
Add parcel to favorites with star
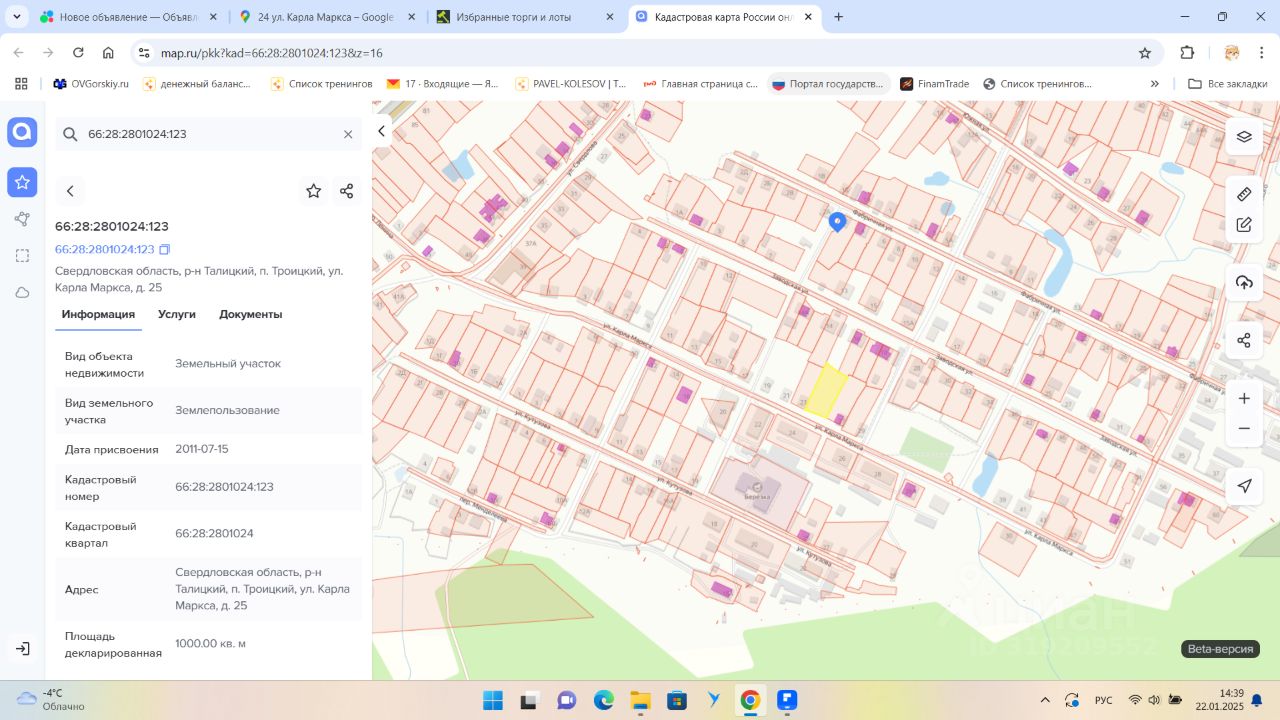tap(314, 191)
